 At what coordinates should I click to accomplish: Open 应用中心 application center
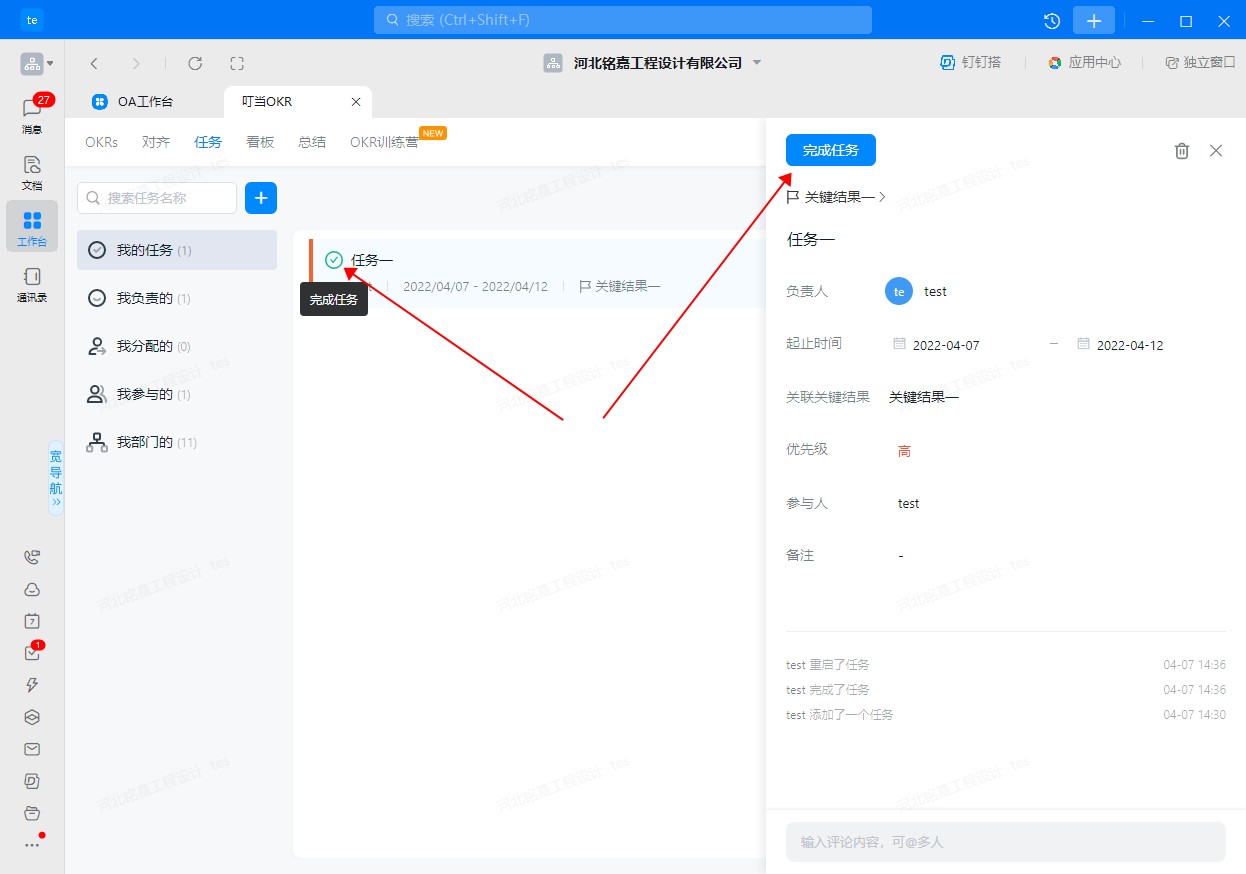(x=1085, y=62)
